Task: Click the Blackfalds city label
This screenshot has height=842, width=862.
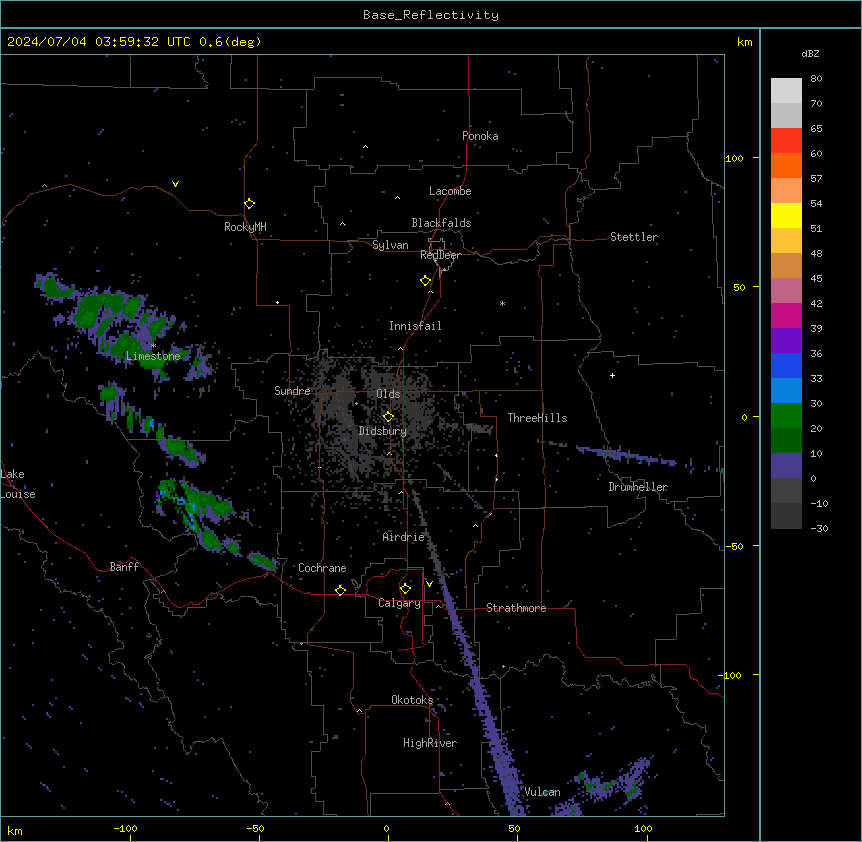Action: pos(441,223)
